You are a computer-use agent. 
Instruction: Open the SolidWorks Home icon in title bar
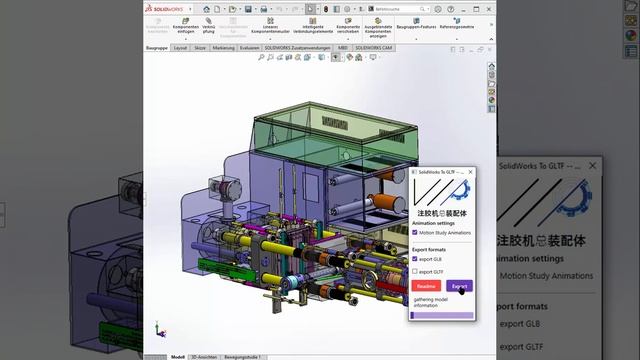pos(207,9)
